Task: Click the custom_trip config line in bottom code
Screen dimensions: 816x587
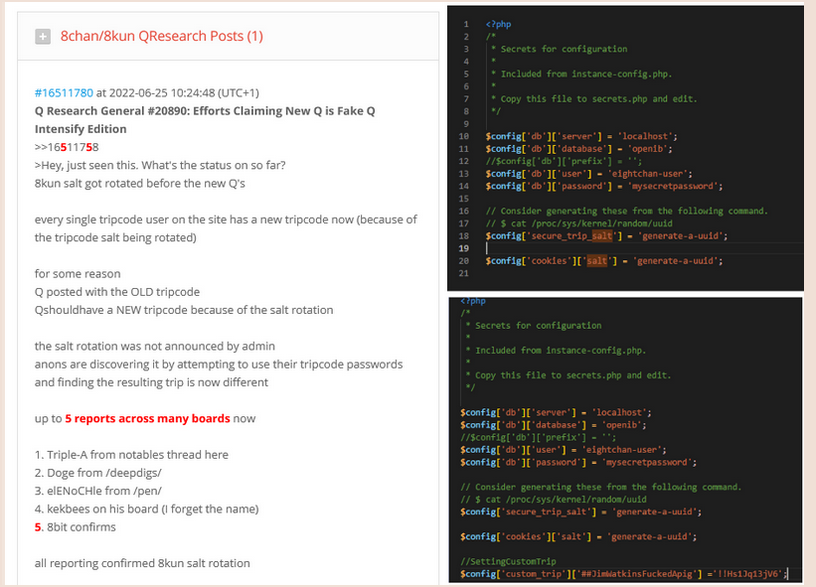Action: (x=624, y=574)
